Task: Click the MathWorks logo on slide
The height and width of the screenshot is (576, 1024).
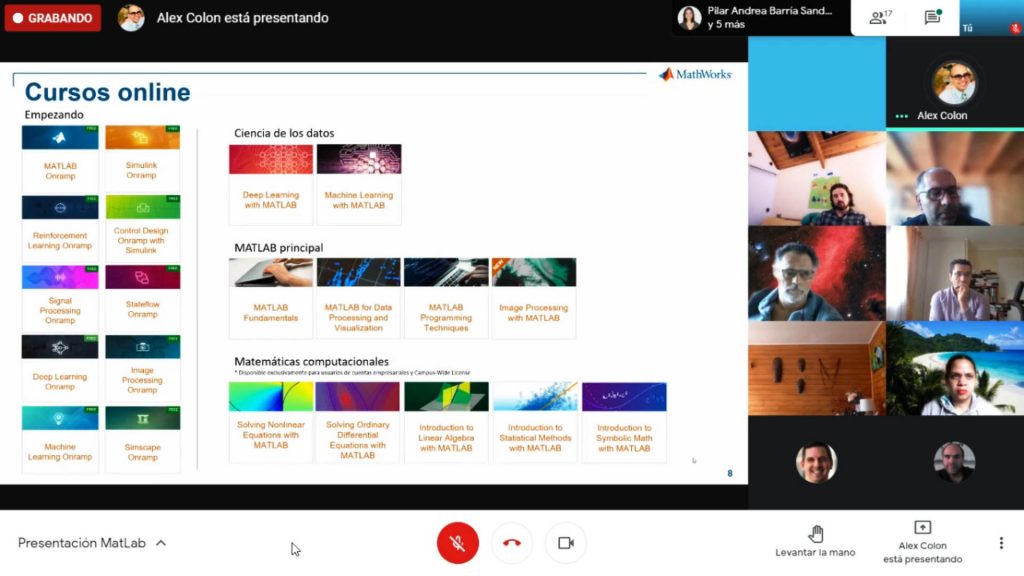Action: 696,74
